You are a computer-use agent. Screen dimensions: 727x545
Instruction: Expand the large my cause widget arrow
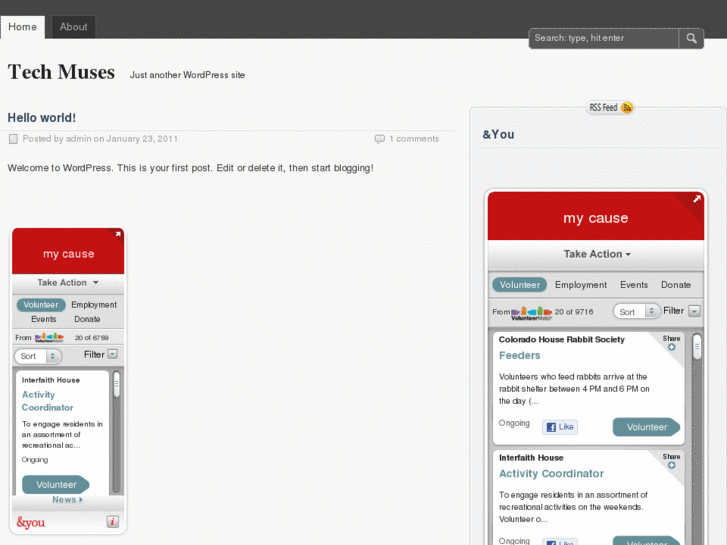pyautogui.click(x=696, y=199)
